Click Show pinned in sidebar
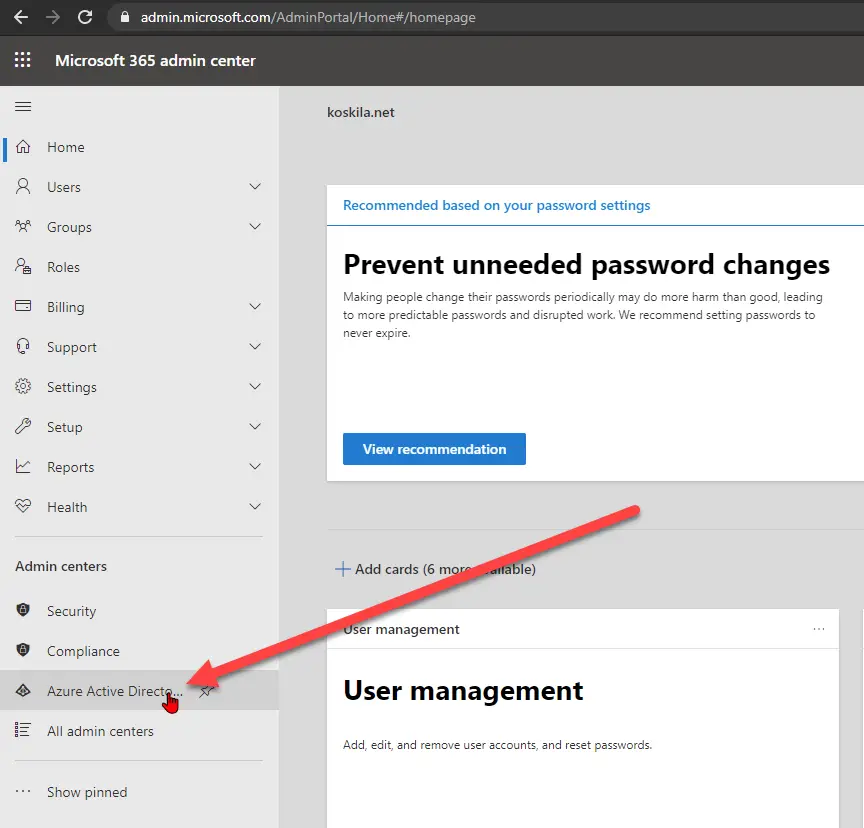This screenshot has height=828, width=864. click(x=86, y=792)
